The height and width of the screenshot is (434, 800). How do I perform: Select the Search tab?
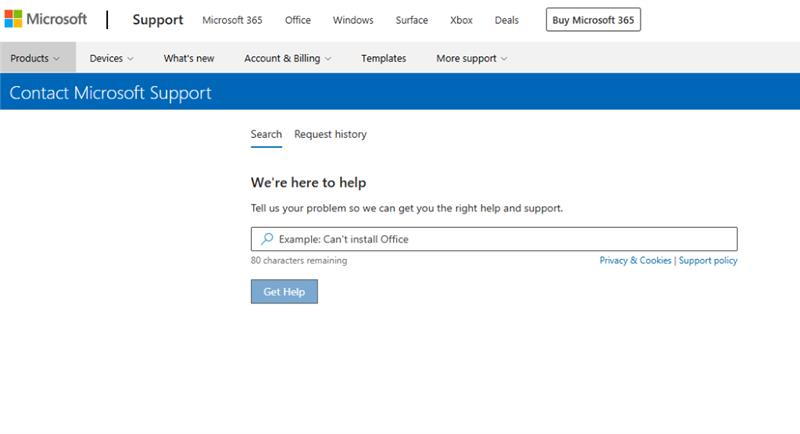pos(266,135)
